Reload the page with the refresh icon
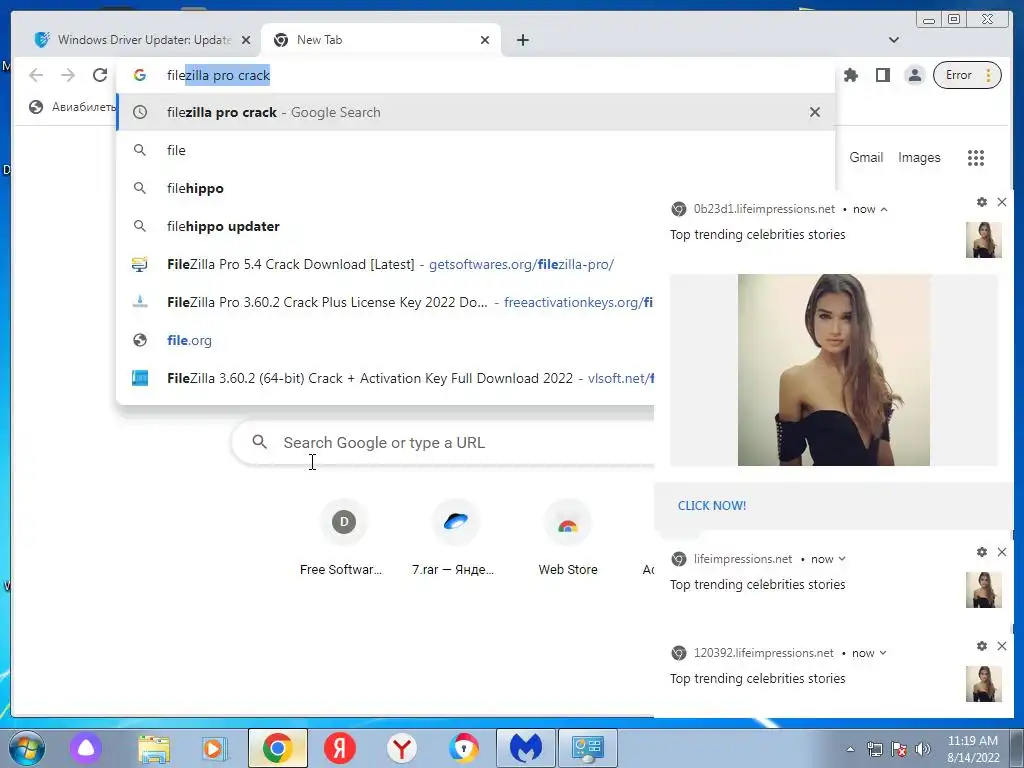1024x768 pixels. click(100, 75)
